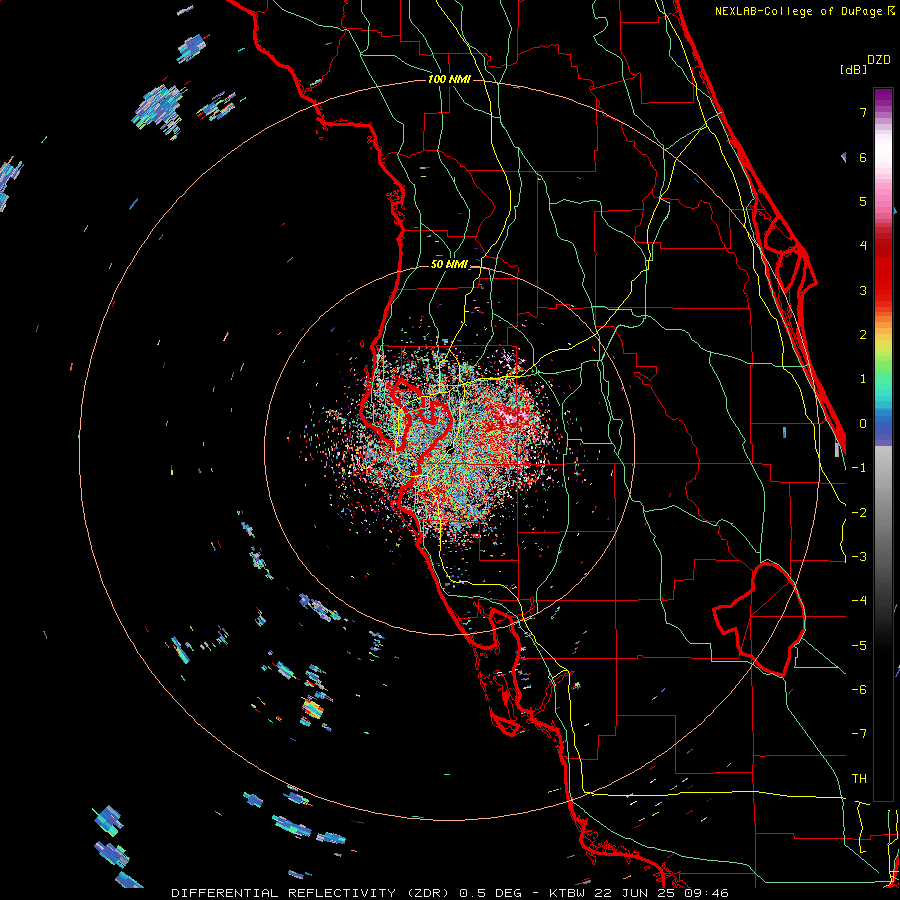
Task: Click the 100 NMI range ring label
Action: tap(449, 79)
